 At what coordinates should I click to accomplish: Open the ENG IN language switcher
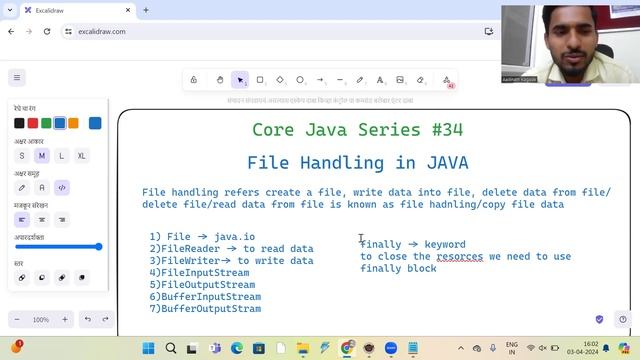[x=511, y=348]
